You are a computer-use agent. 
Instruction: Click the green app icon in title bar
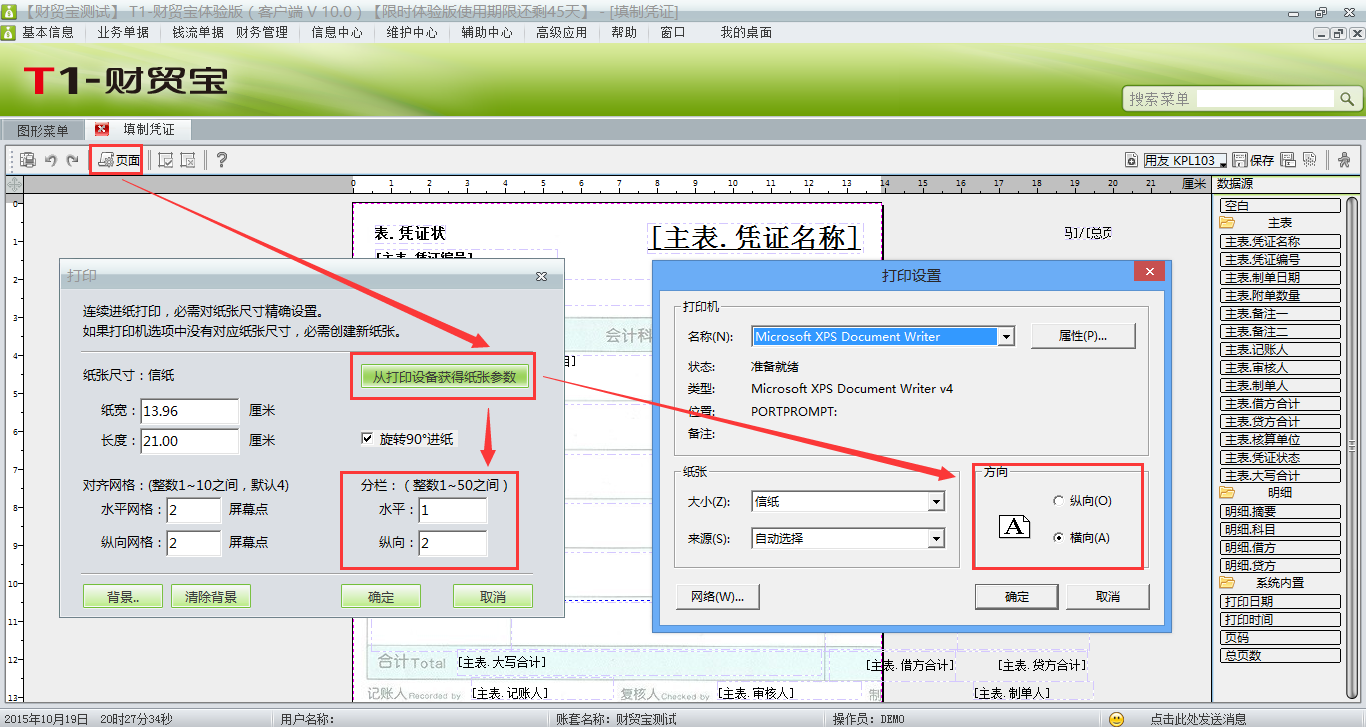tap(7, 12)
